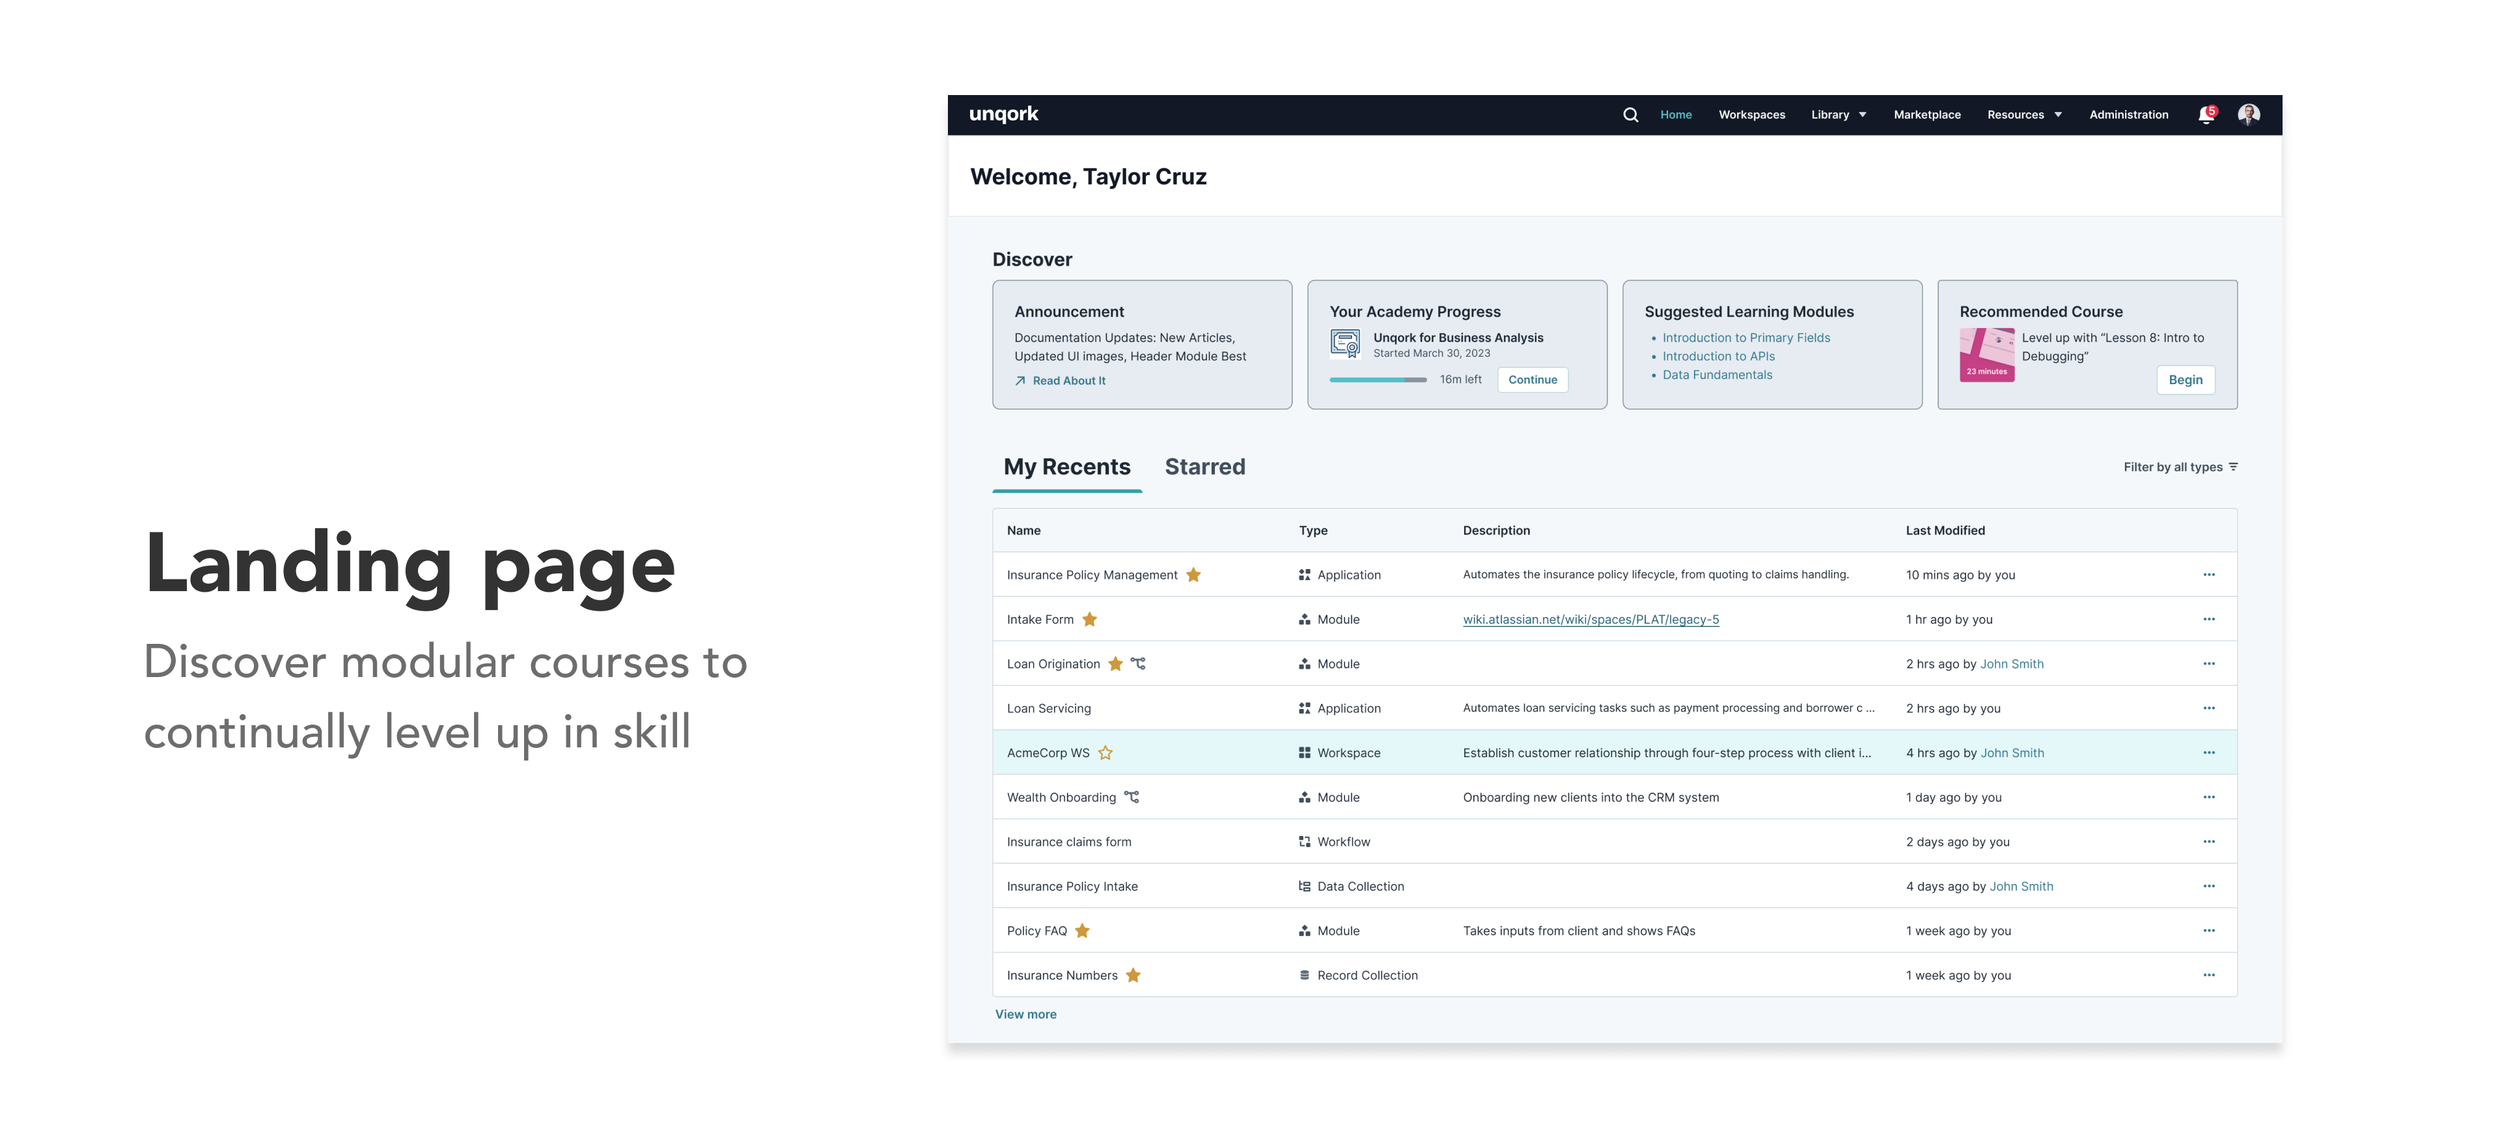
Task: Click the unqork logo
Action: click(x=1003, y=115)
